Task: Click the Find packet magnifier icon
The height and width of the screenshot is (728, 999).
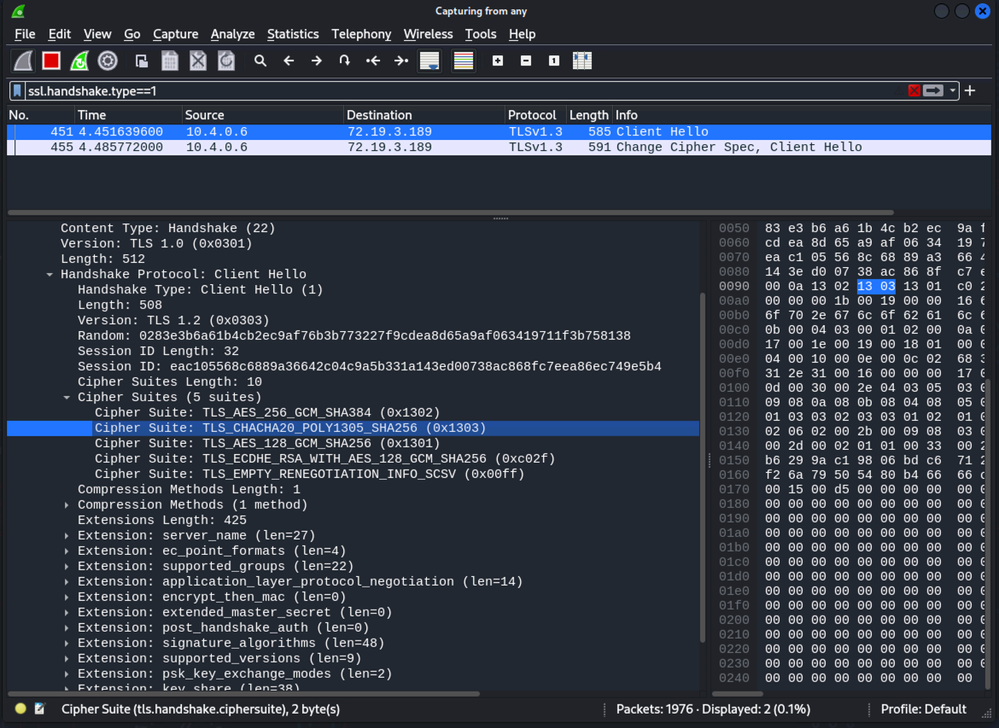Action: (x=260, y=61)
